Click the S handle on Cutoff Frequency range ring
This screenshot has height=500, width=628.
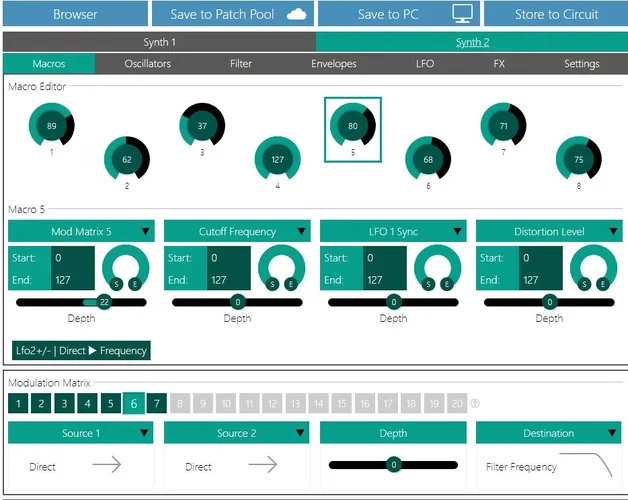[272, 284]
